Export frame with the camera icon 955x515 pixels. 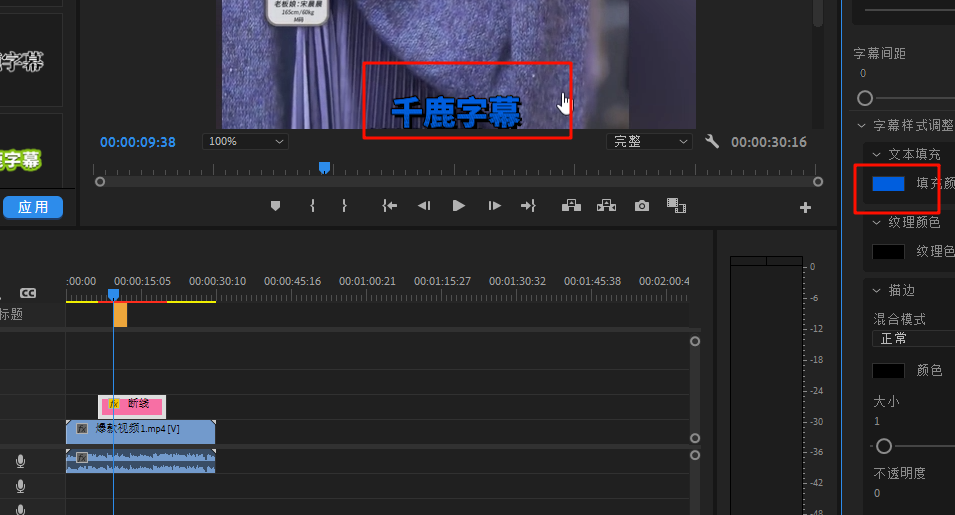[641, 206]
